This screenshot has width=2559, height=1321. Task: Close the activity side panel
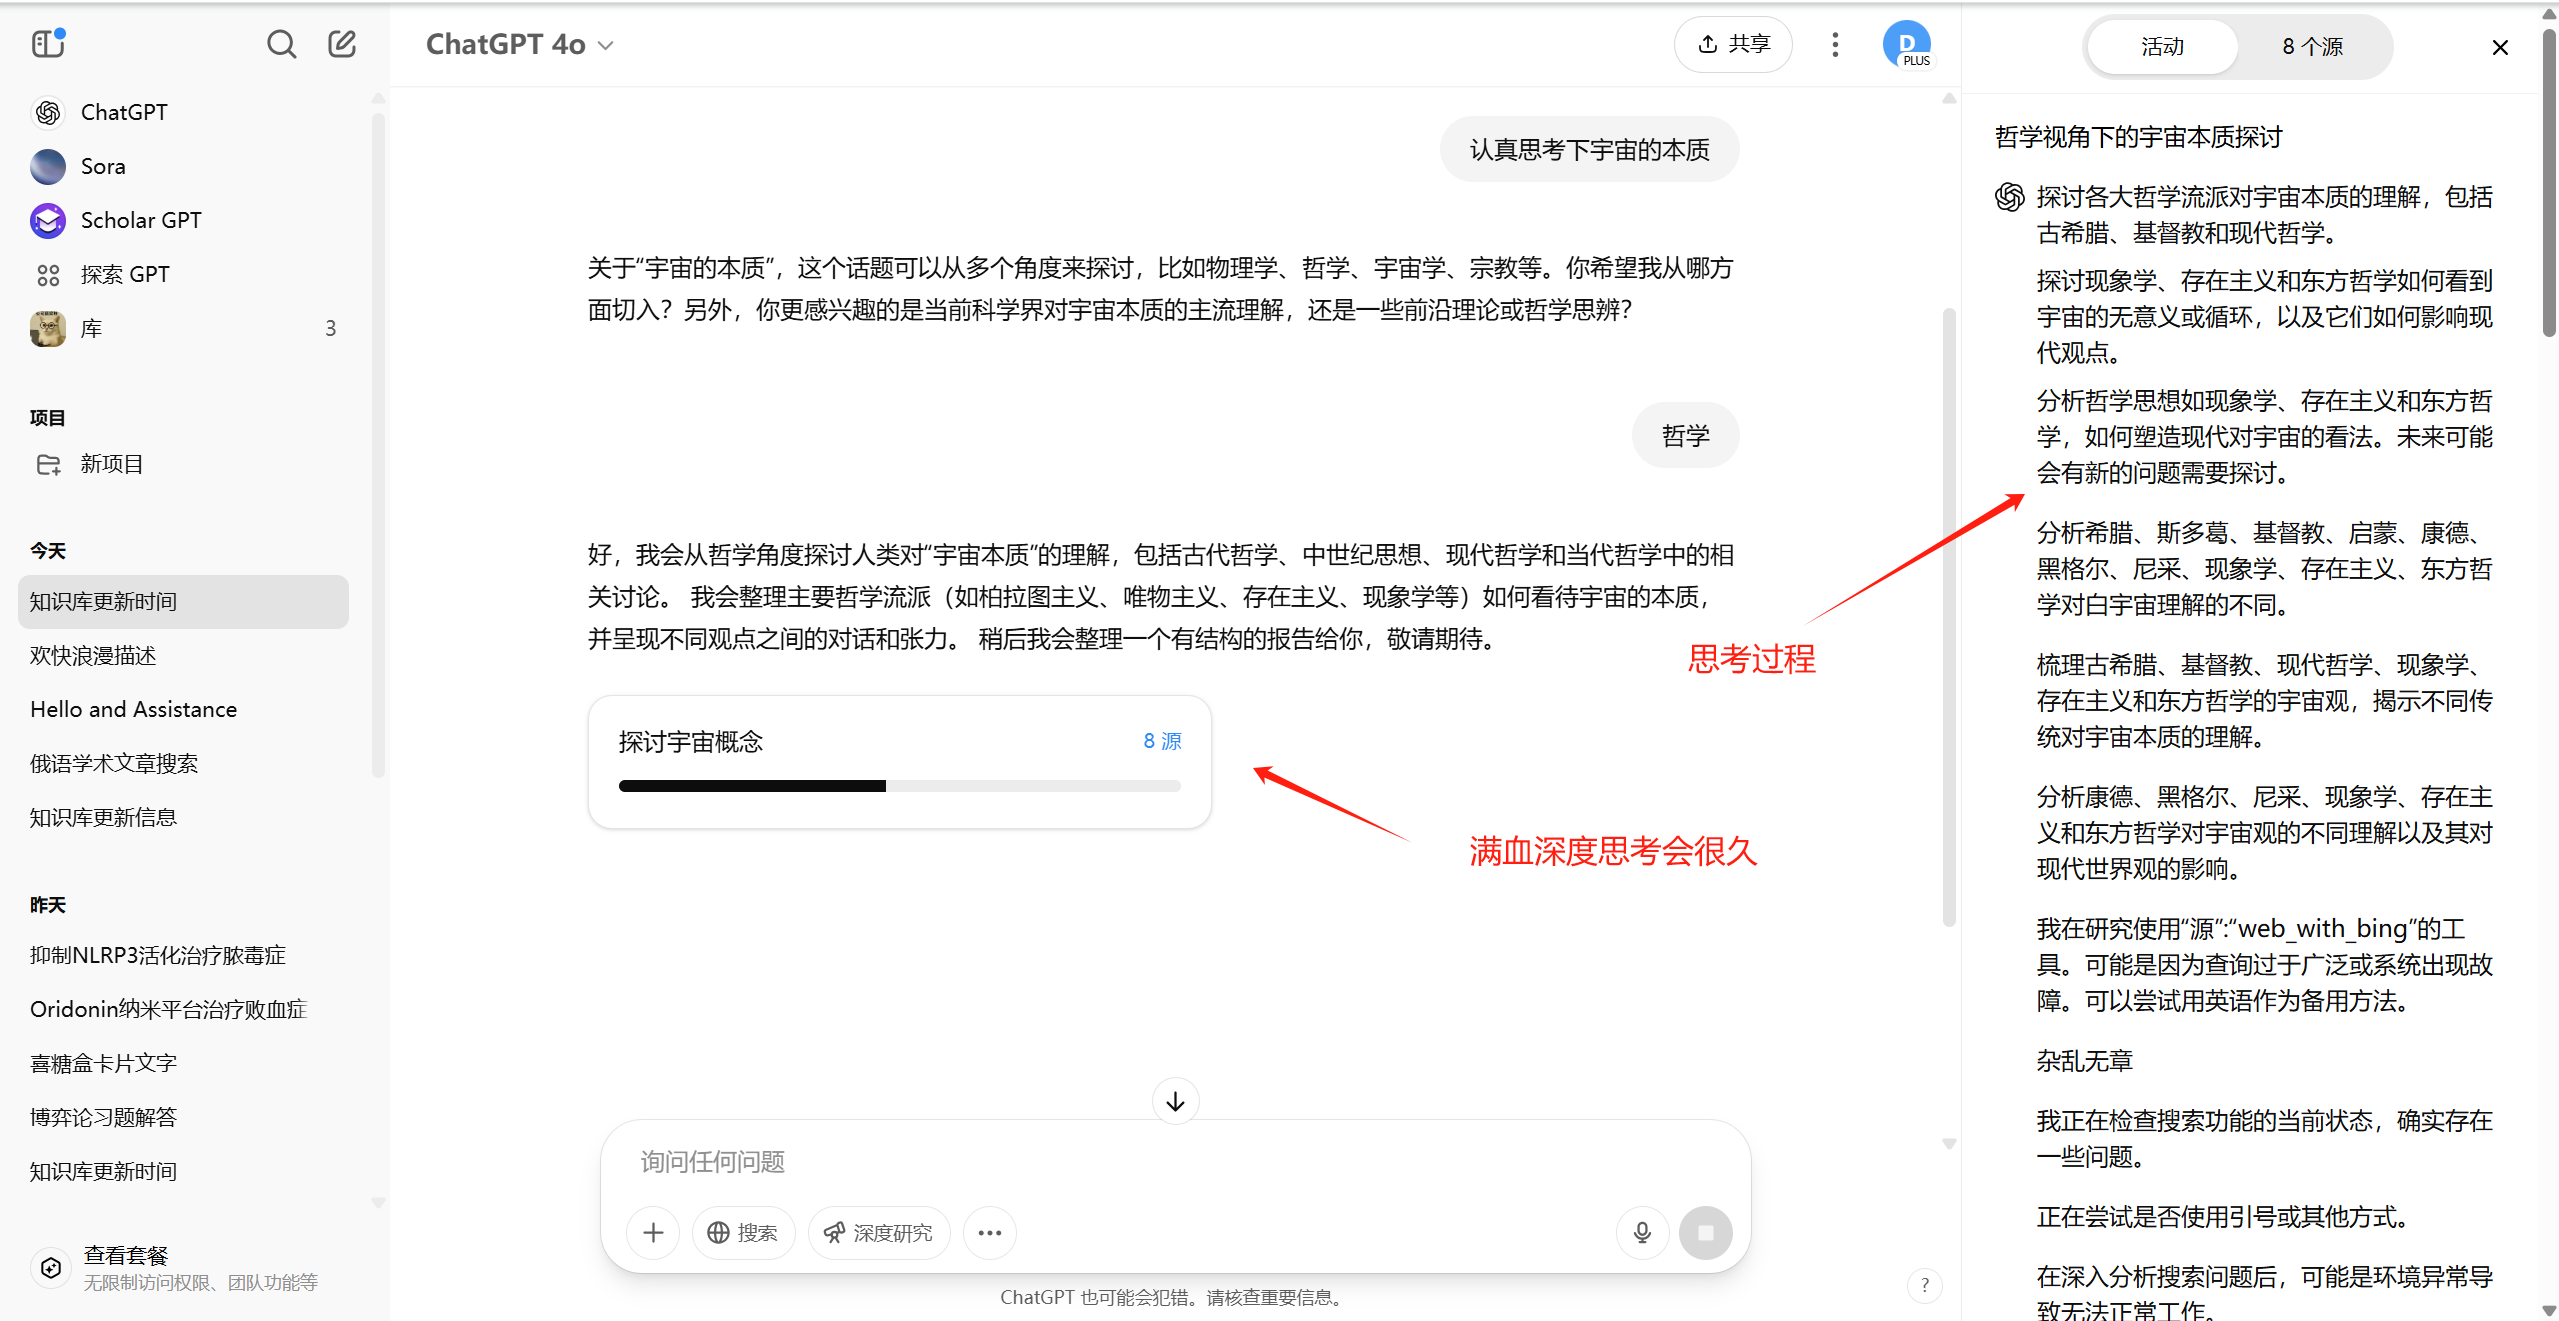click(2500, 47)
